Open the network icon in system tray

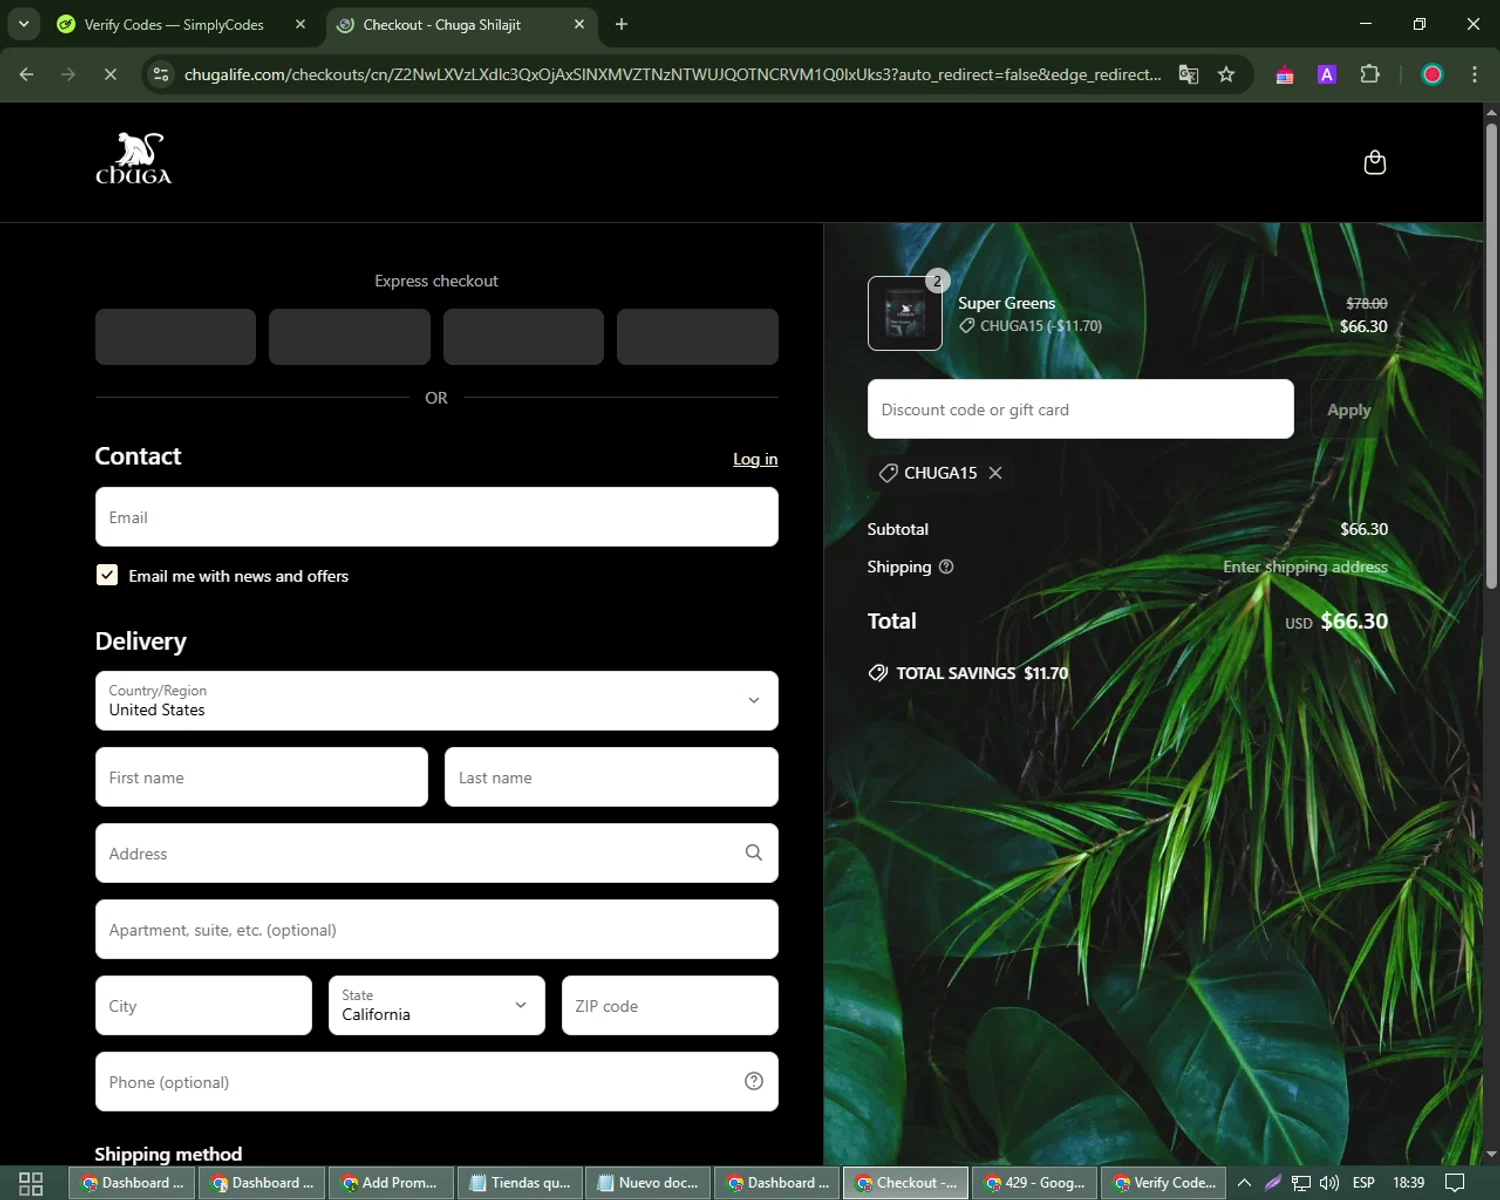[x=1301, y=1183]
